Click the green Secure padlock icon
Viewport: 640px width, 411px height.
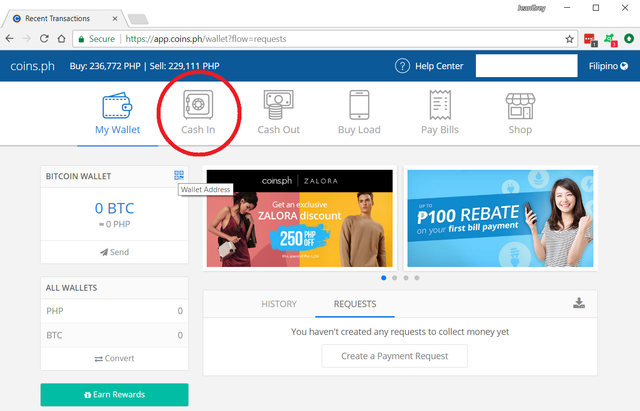[x=81, y=39]
